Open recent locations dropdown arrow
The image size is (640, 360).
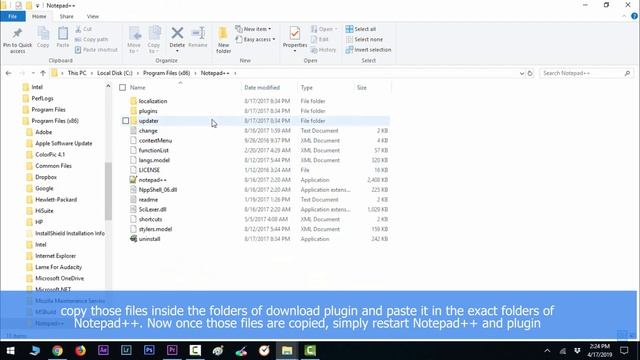[33, 73]
